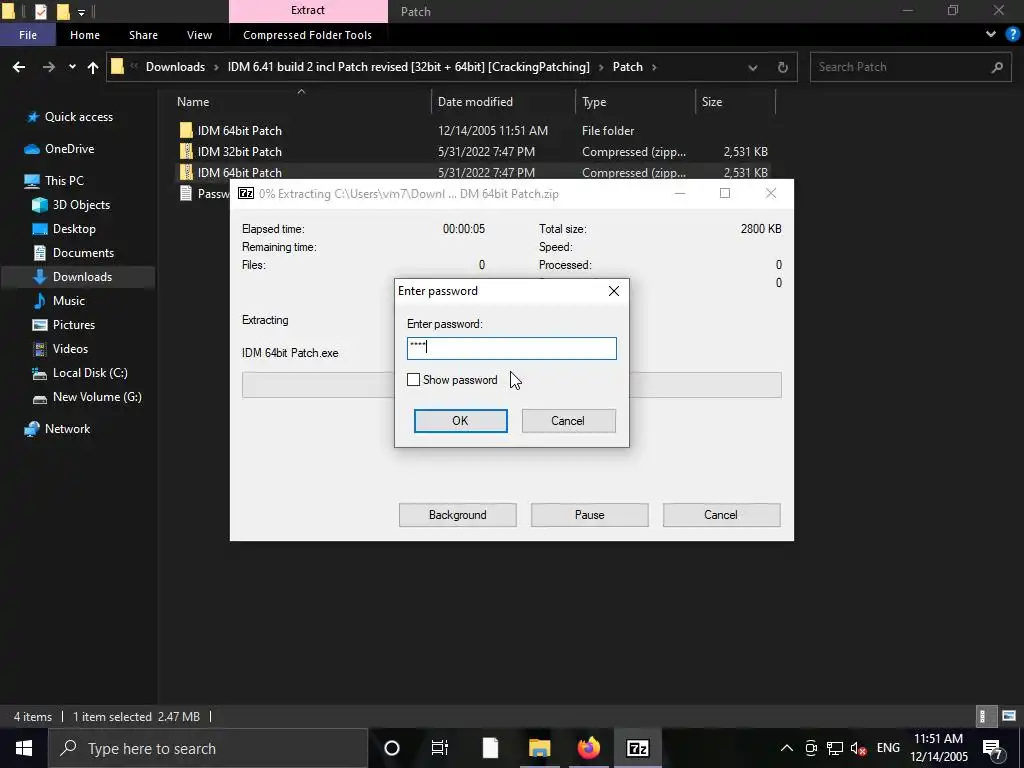This screenshot has height=768, width=1024.
Task: Open the Home ribbon tab
Action: 85,35
